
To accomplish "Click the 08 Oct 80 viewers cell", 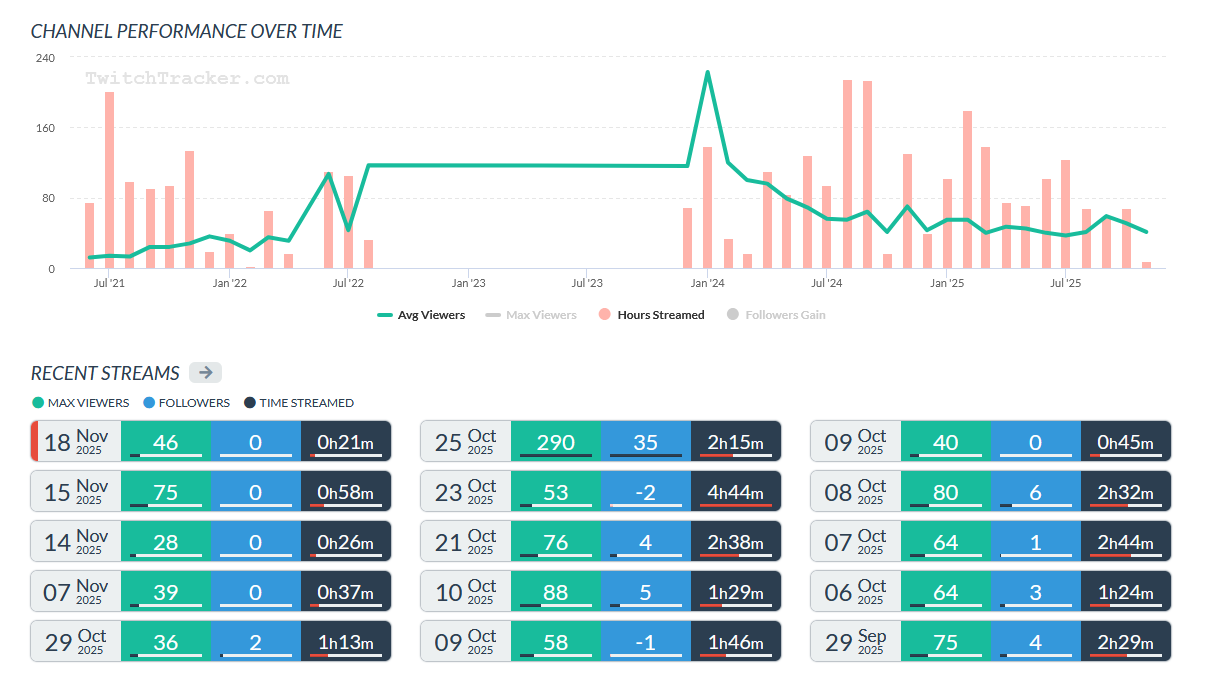I will point(946,491).
